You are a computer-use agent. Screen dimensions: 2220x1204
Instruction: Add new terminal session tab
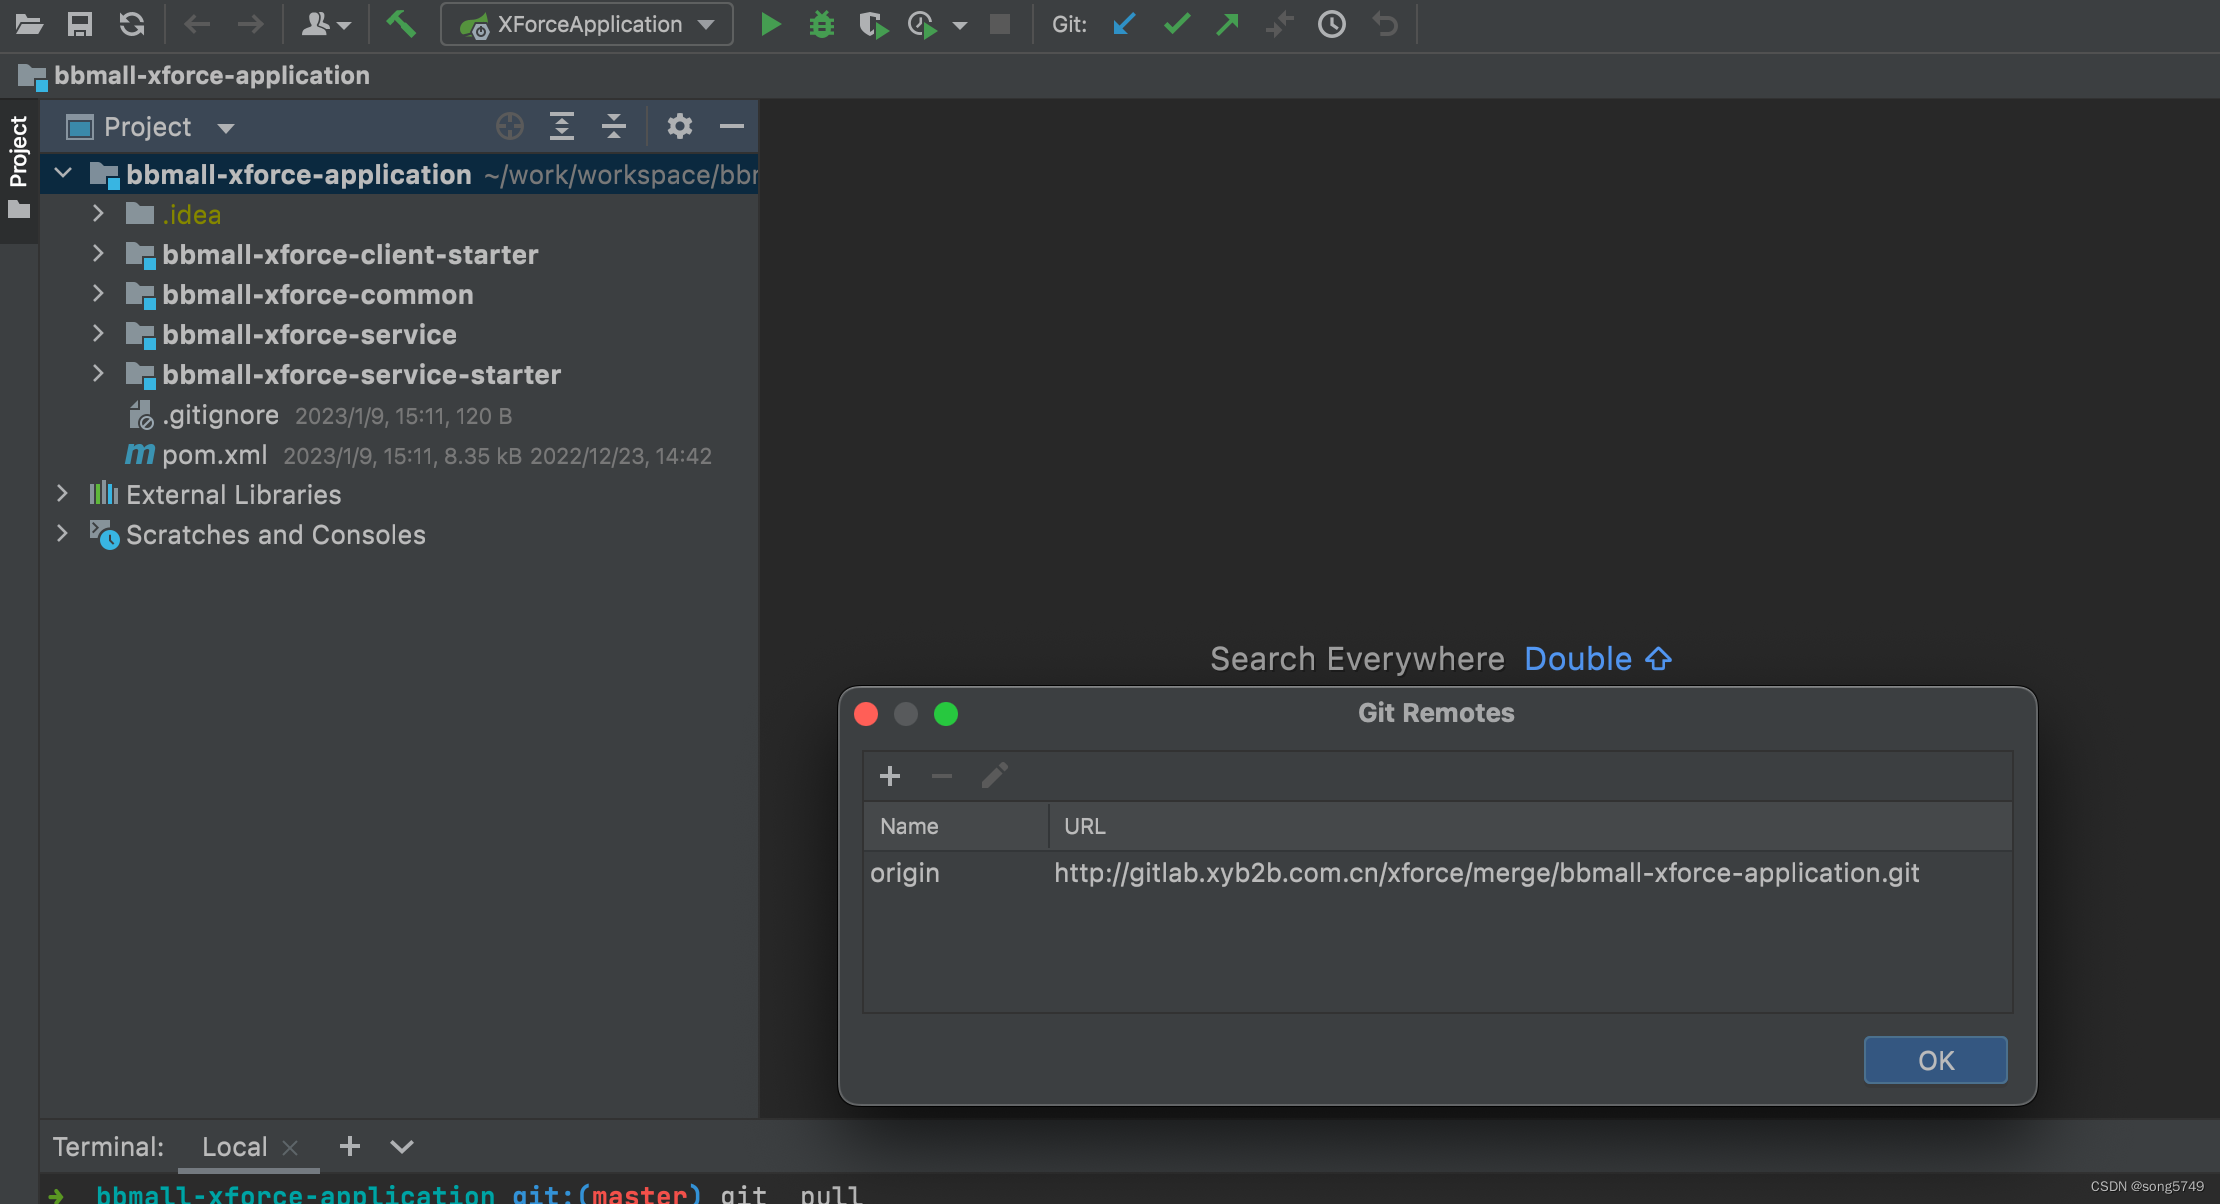(349, 1147)
